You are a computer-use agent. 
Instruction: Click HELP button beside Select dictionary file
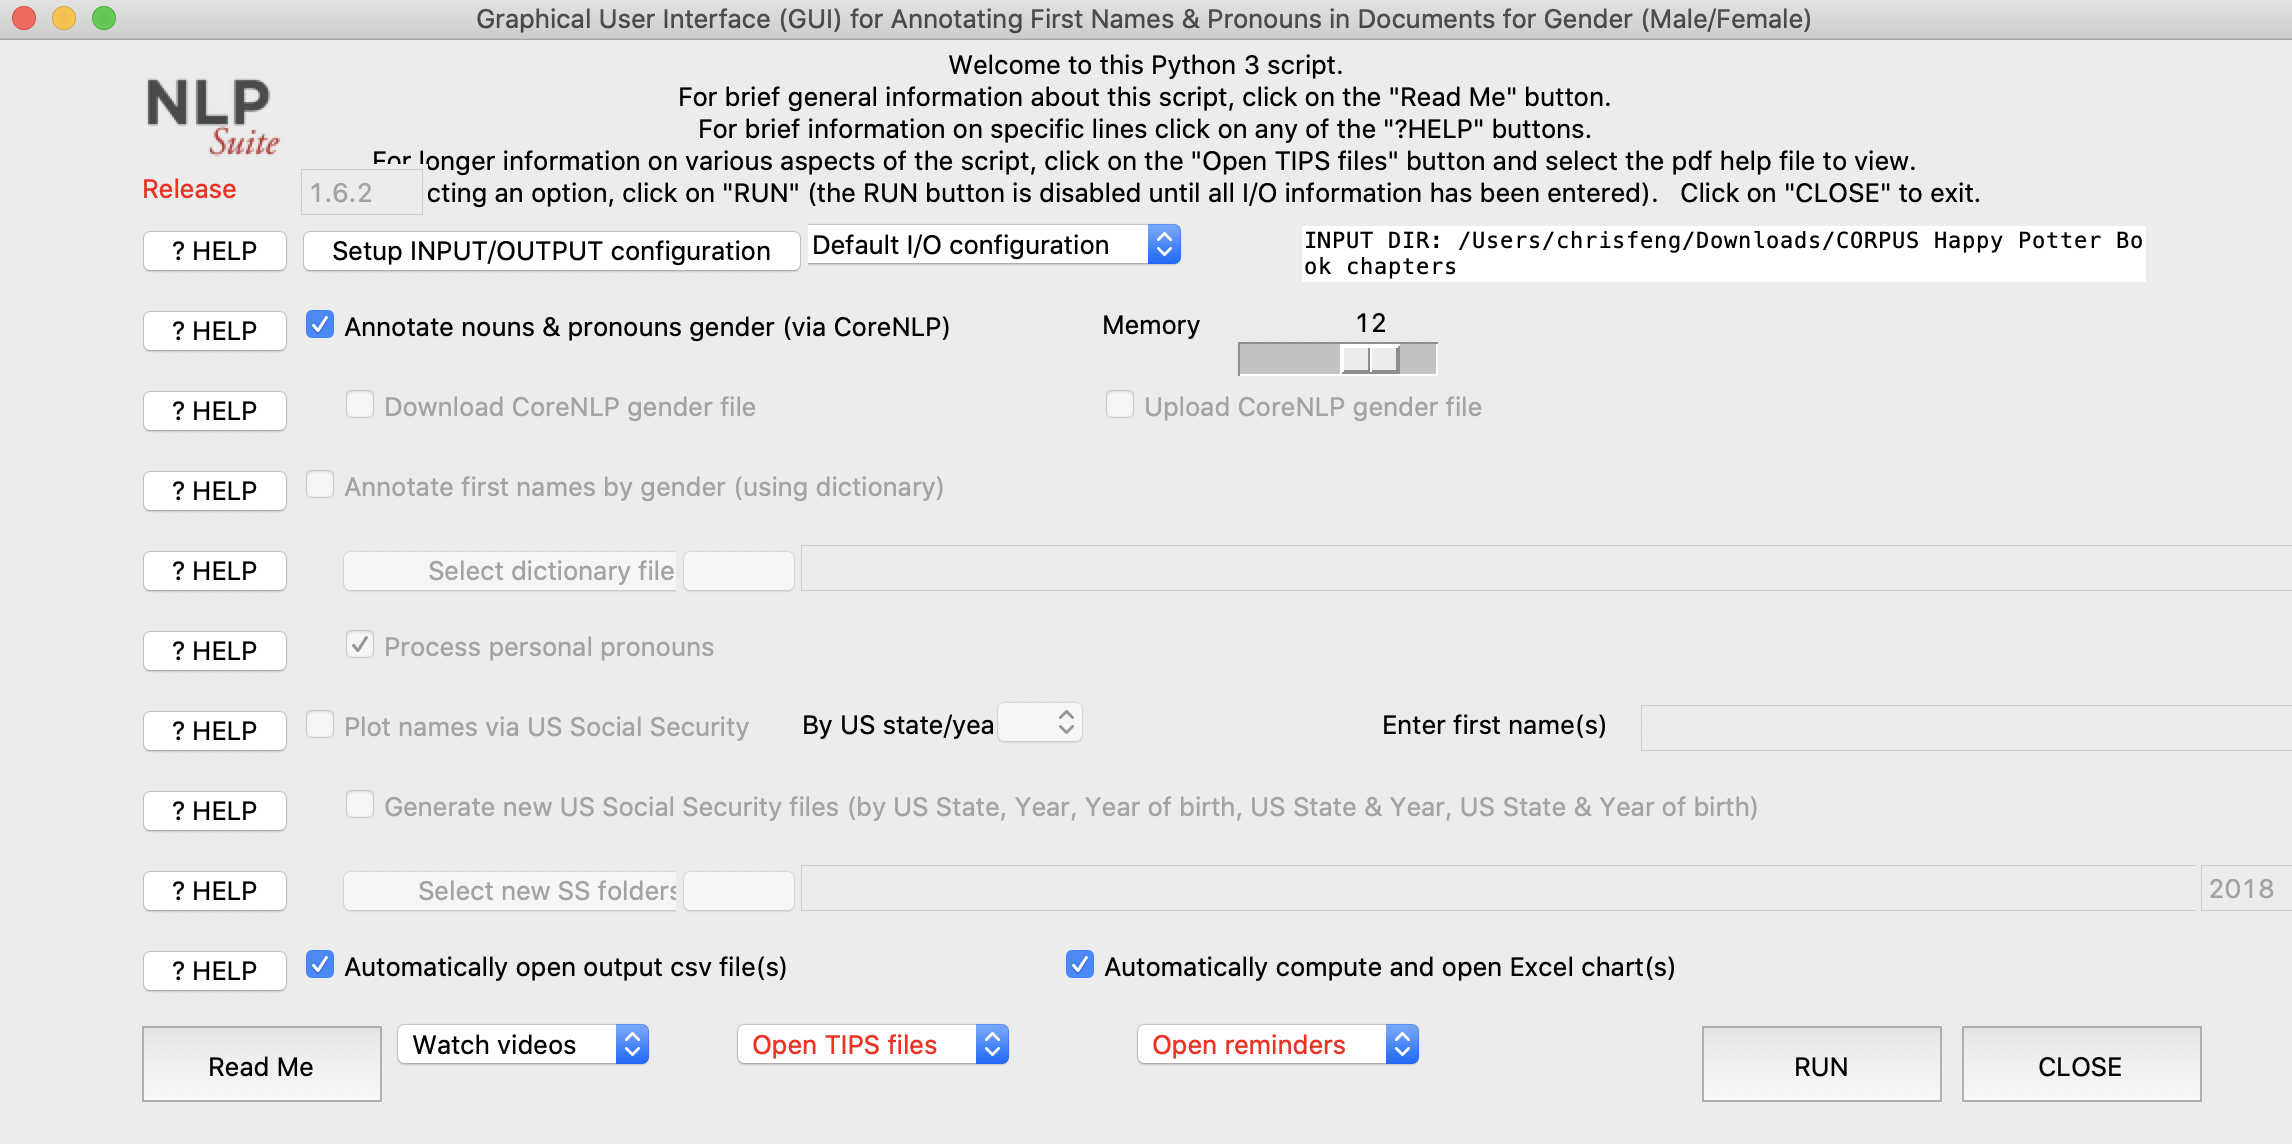point(215,571)
